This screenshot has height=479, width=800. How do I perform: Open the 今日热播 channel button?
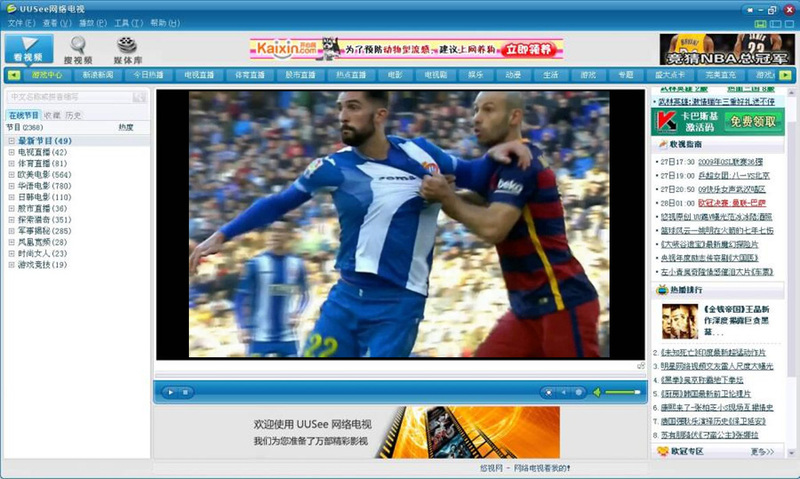click(148, 75)
